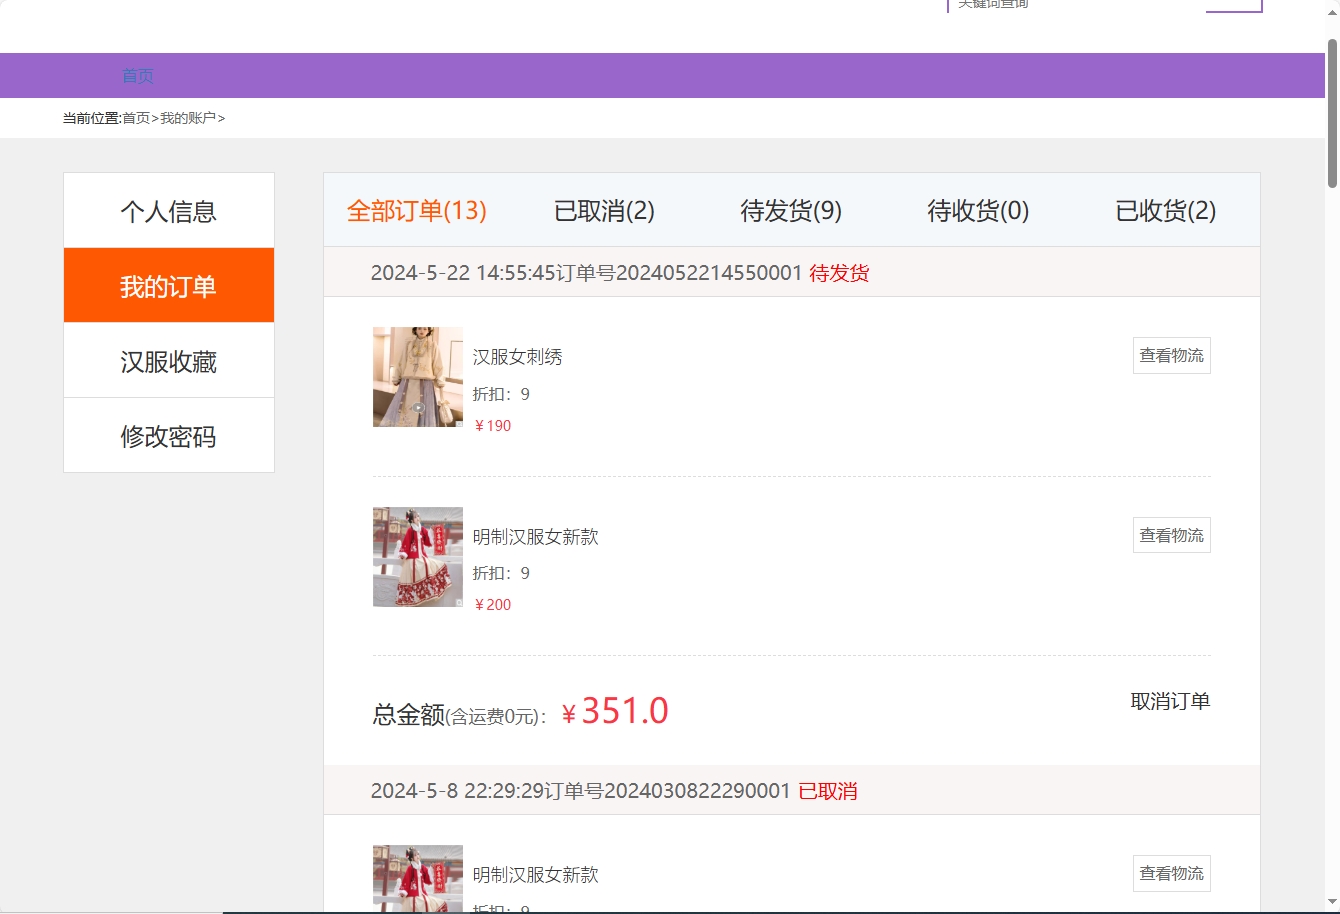Check logistics for 汉服女刺绣 item
The image size is (1340, 914).
(1171, 355)
